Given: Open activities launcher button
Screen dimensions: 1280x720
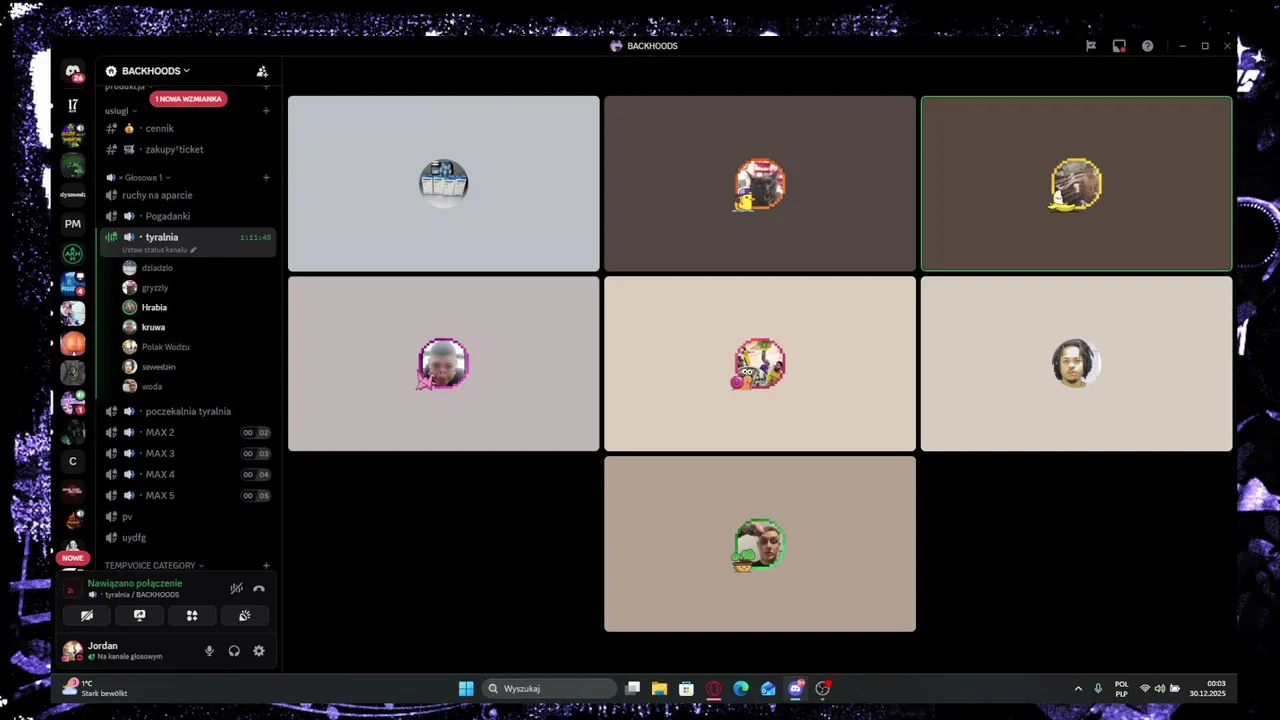Looking at the screenshot, I should click(192, 616).
